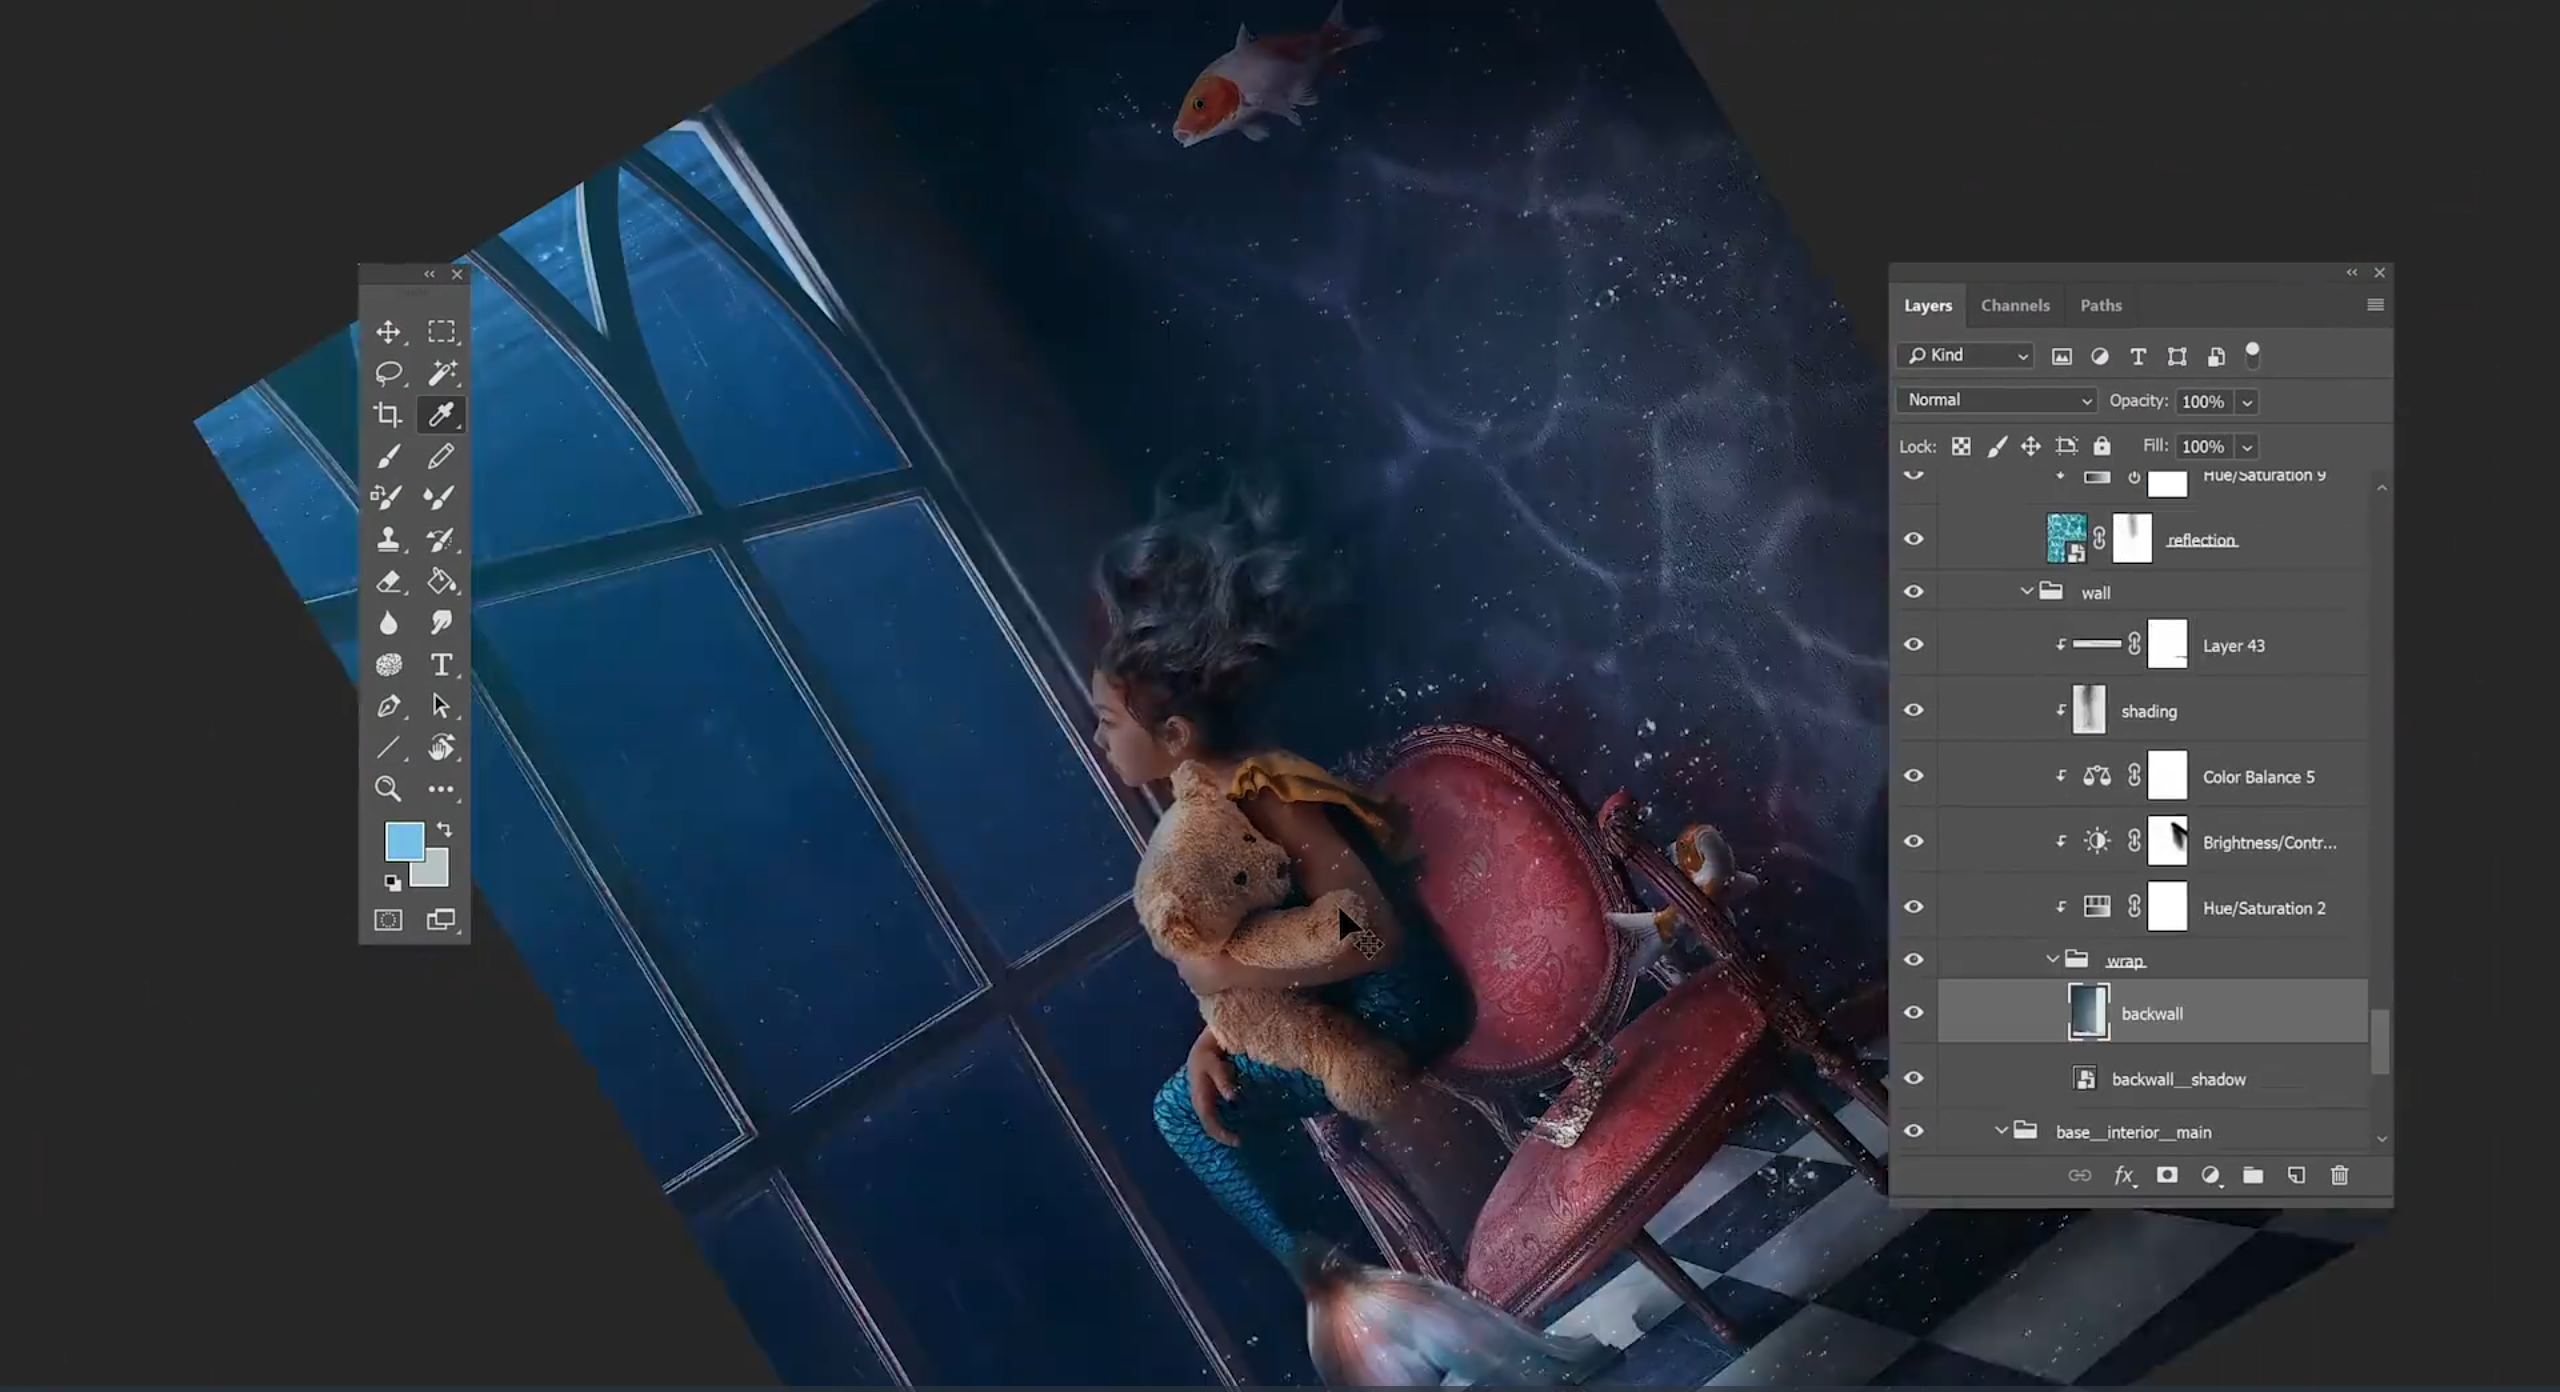Select the History Brush tool
Viewport: 2560px width, 1392px height.
coord(441,539)
